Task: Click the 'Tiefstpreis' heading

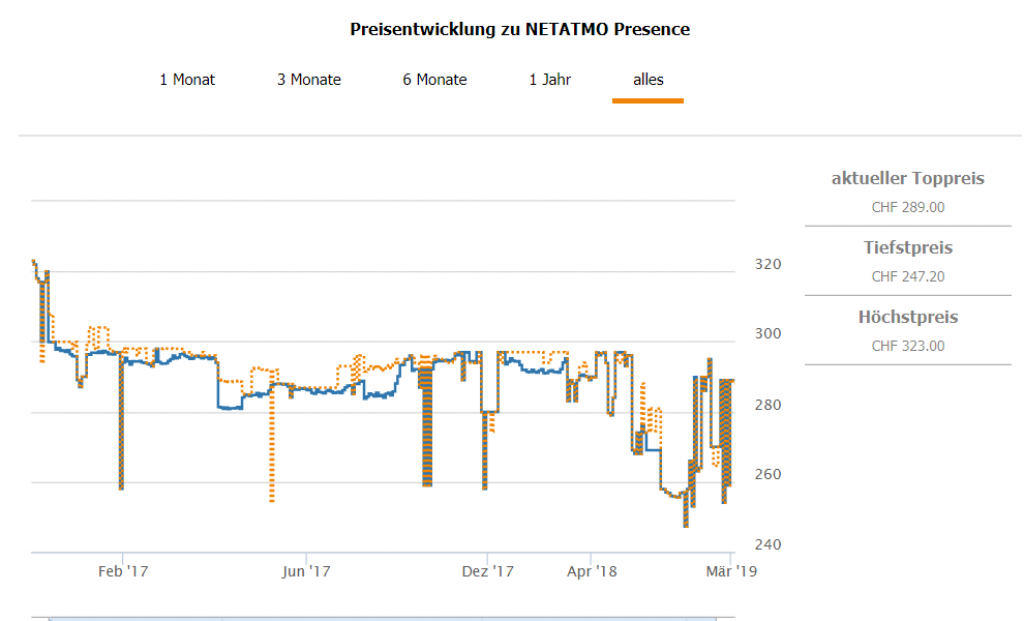Action: click(908, 248)
